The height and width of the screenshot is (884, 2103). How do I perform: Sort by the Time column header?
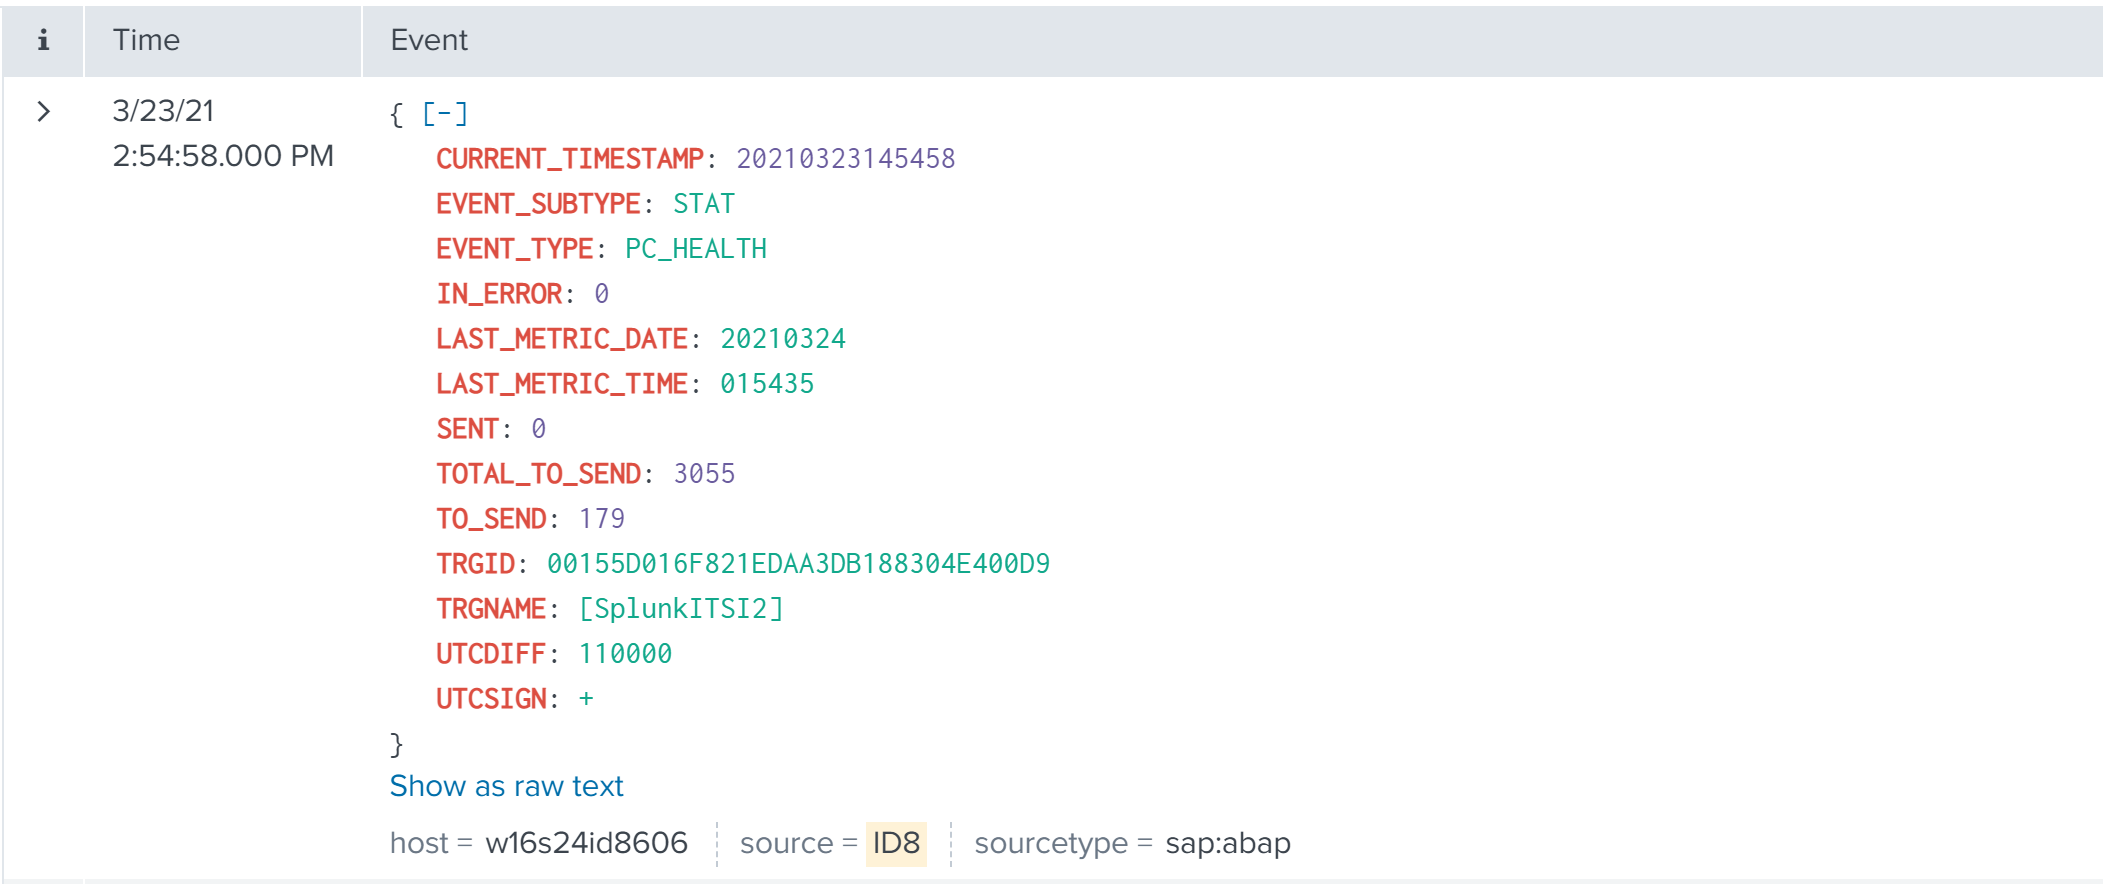pos(146,40)
